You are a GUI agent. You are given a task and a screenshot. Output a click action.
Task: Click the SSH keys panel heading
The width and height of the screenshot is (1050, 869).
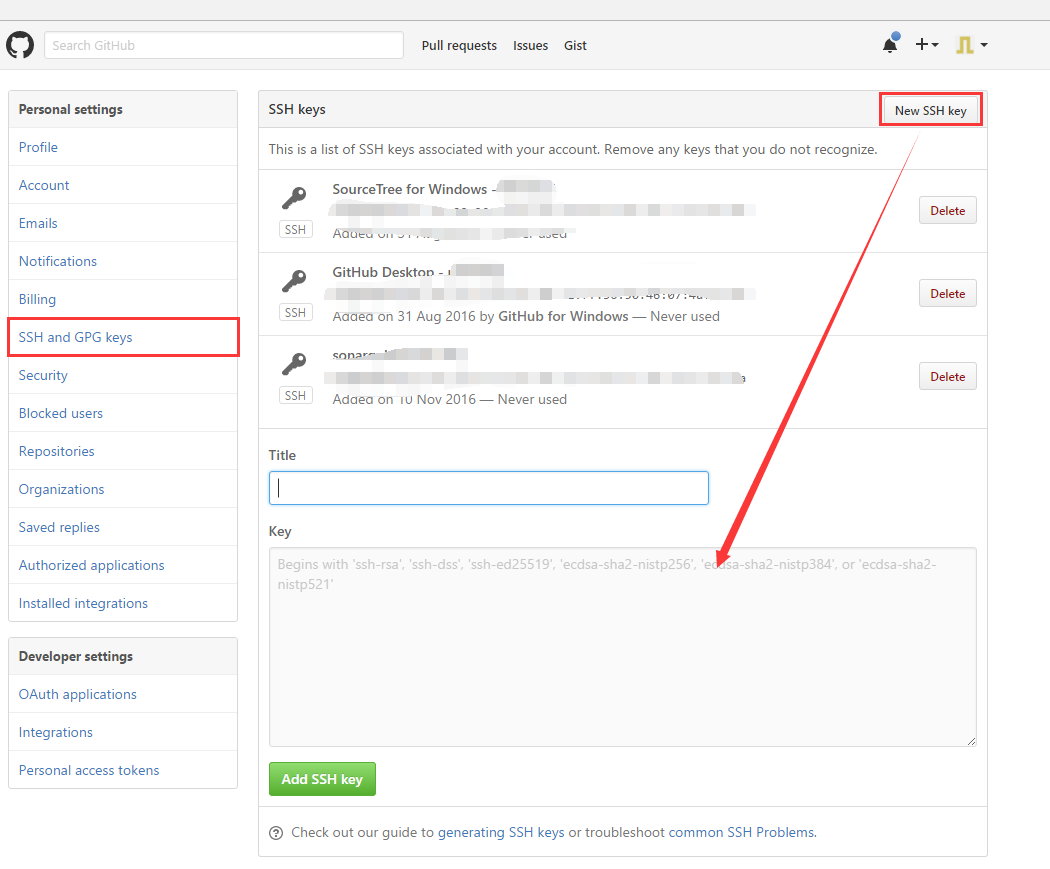click(x=297, y=109)
